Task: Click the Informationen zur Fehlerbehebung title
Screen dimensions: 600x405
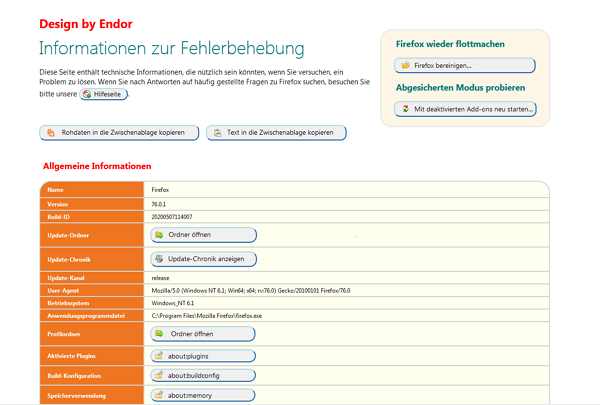Action: click(171, 49)
